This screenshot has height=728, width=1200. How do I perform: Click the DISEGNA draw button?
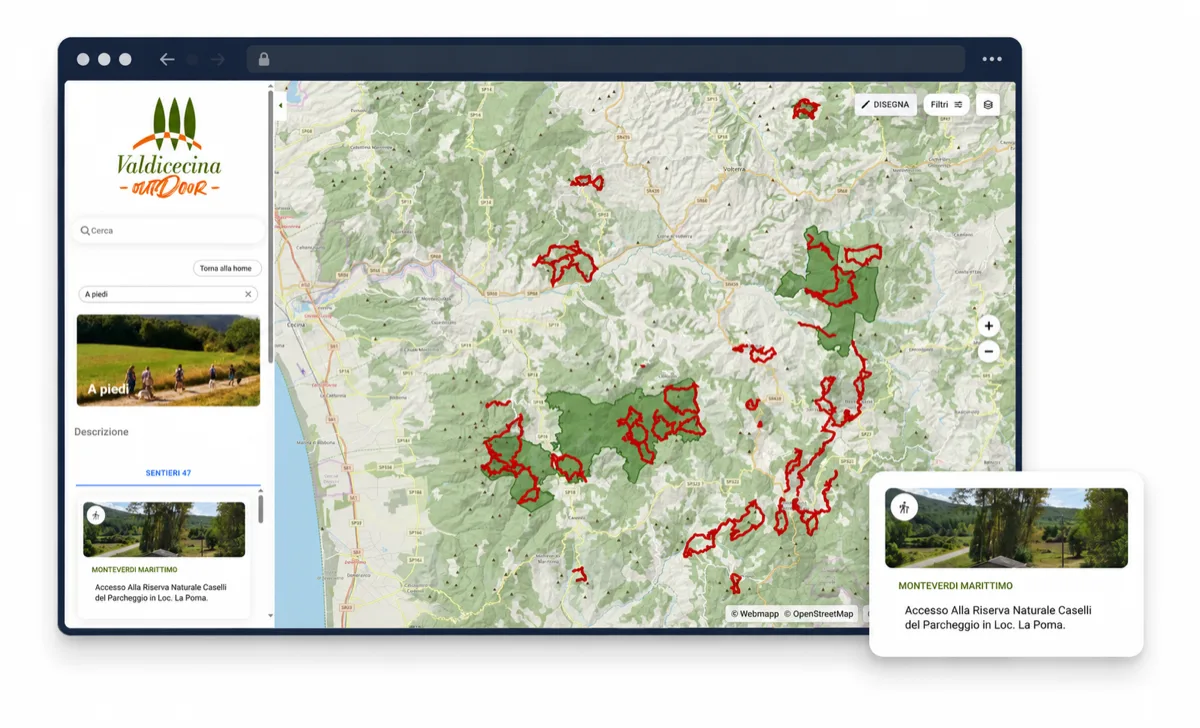885,104
